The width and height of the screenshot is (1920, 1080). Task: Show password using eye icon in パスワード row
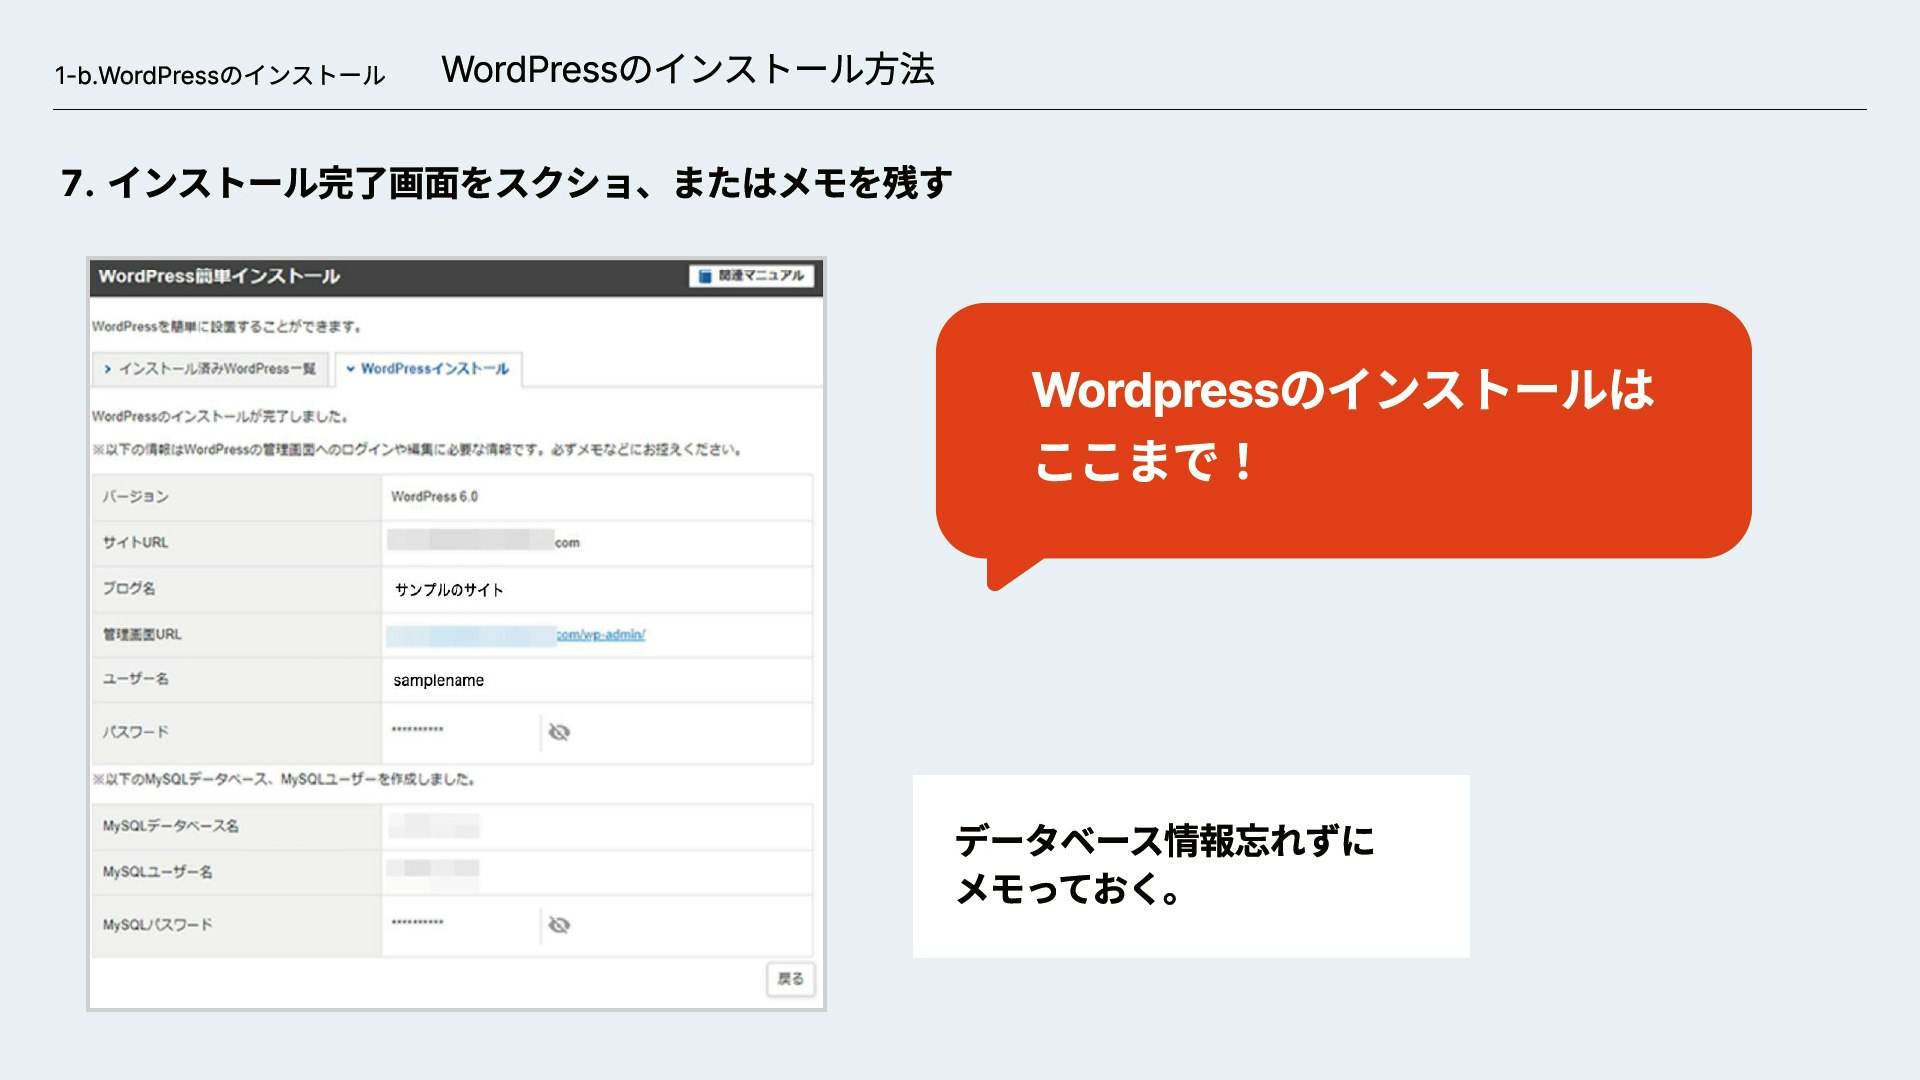tap(559, 732)
